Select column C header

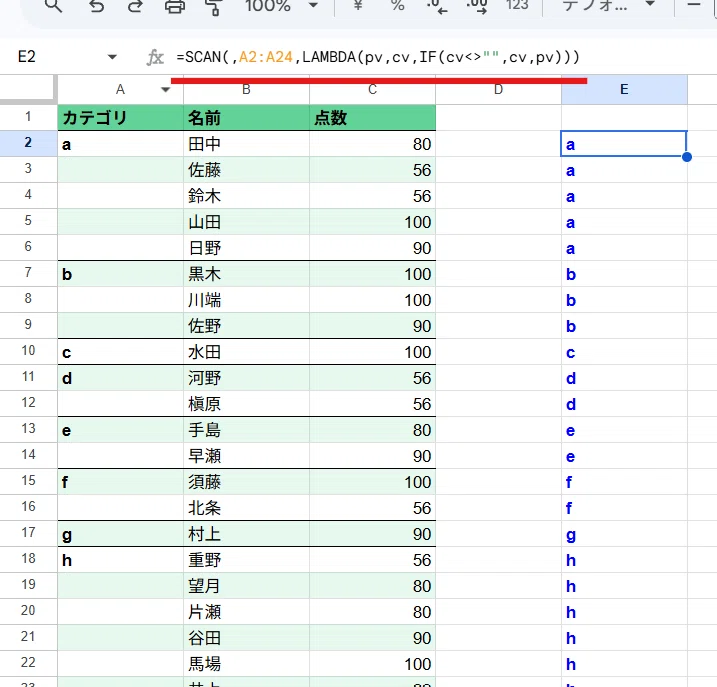click(x=373, y=90)
